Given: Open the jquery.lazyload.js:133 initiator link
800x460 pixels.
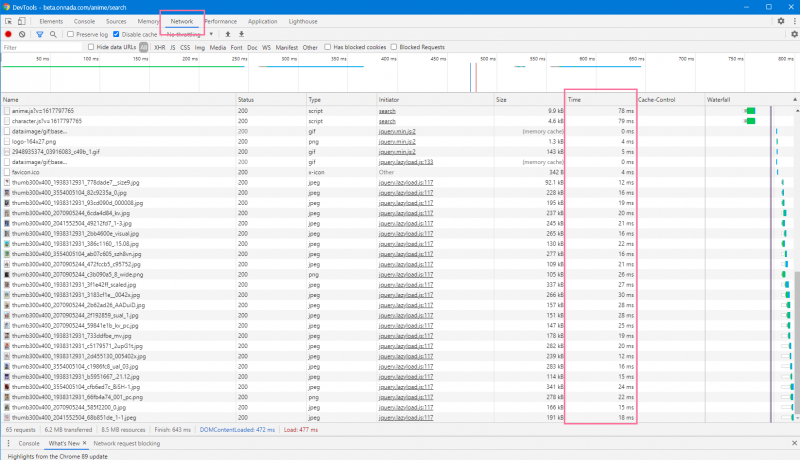Looking at the screenshot, I should (x=404, y=161).
